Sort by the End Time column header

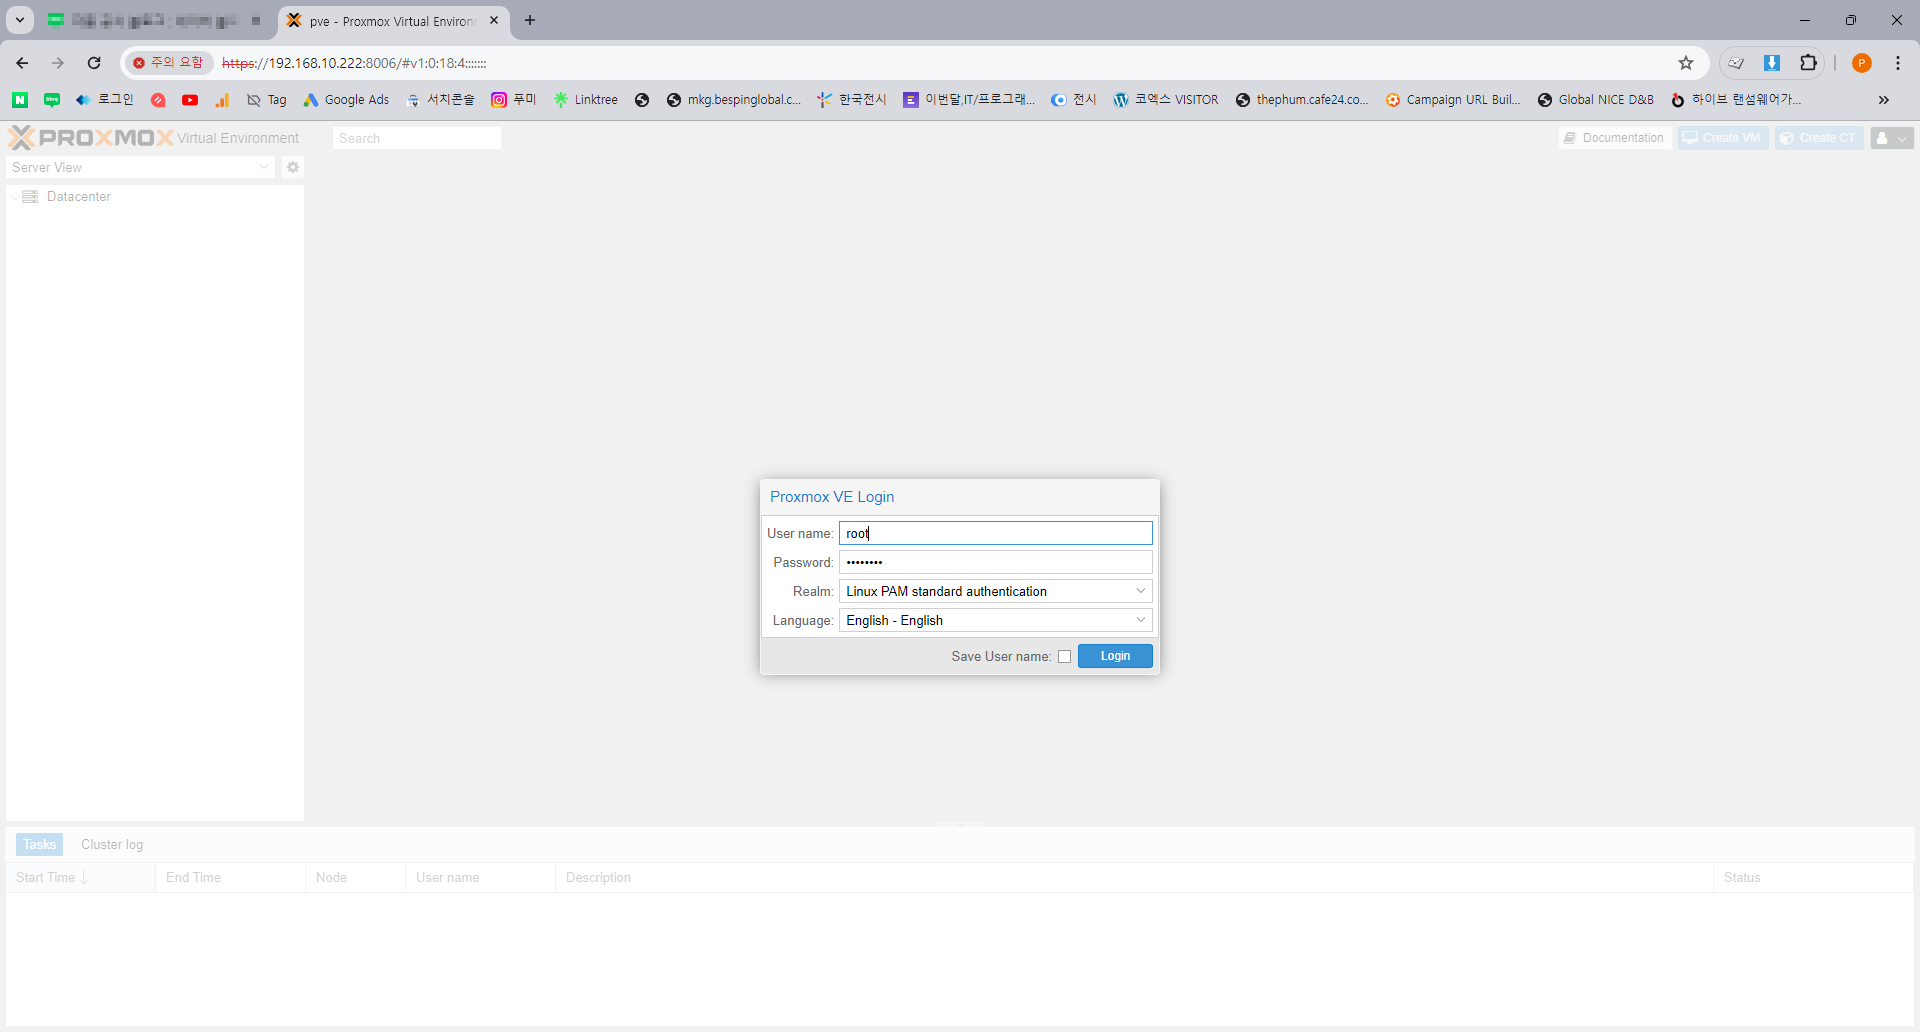pyautogui.click(x=230, y=878)
